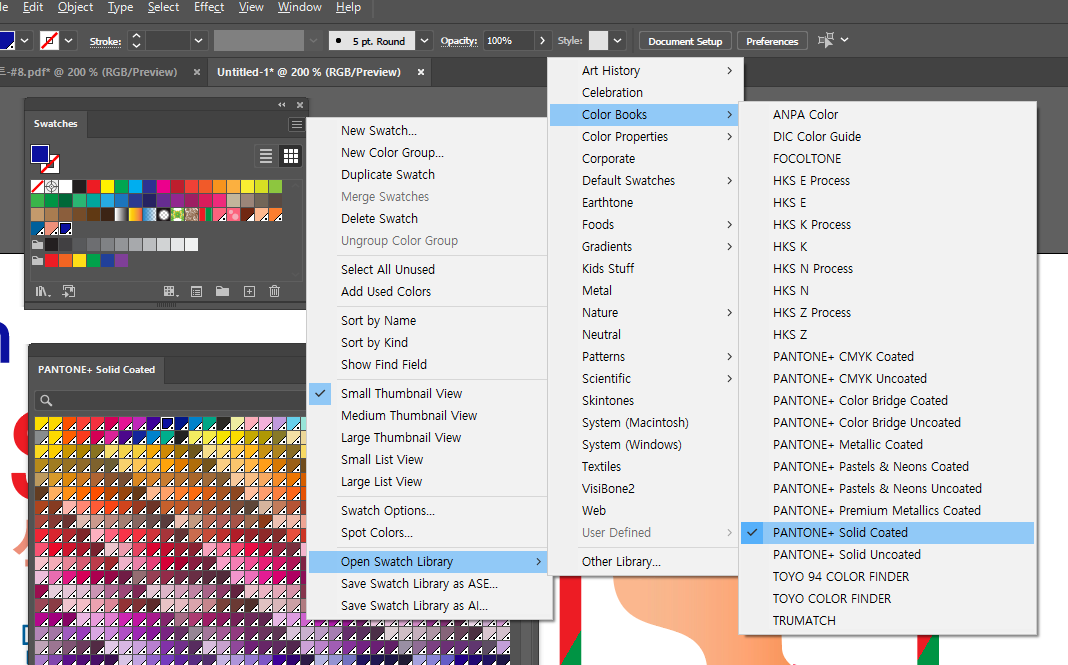Expand Default Swatches submenu
Image resolution: width=1068 pixels, height=665 pixels.
tap(645, 181)
